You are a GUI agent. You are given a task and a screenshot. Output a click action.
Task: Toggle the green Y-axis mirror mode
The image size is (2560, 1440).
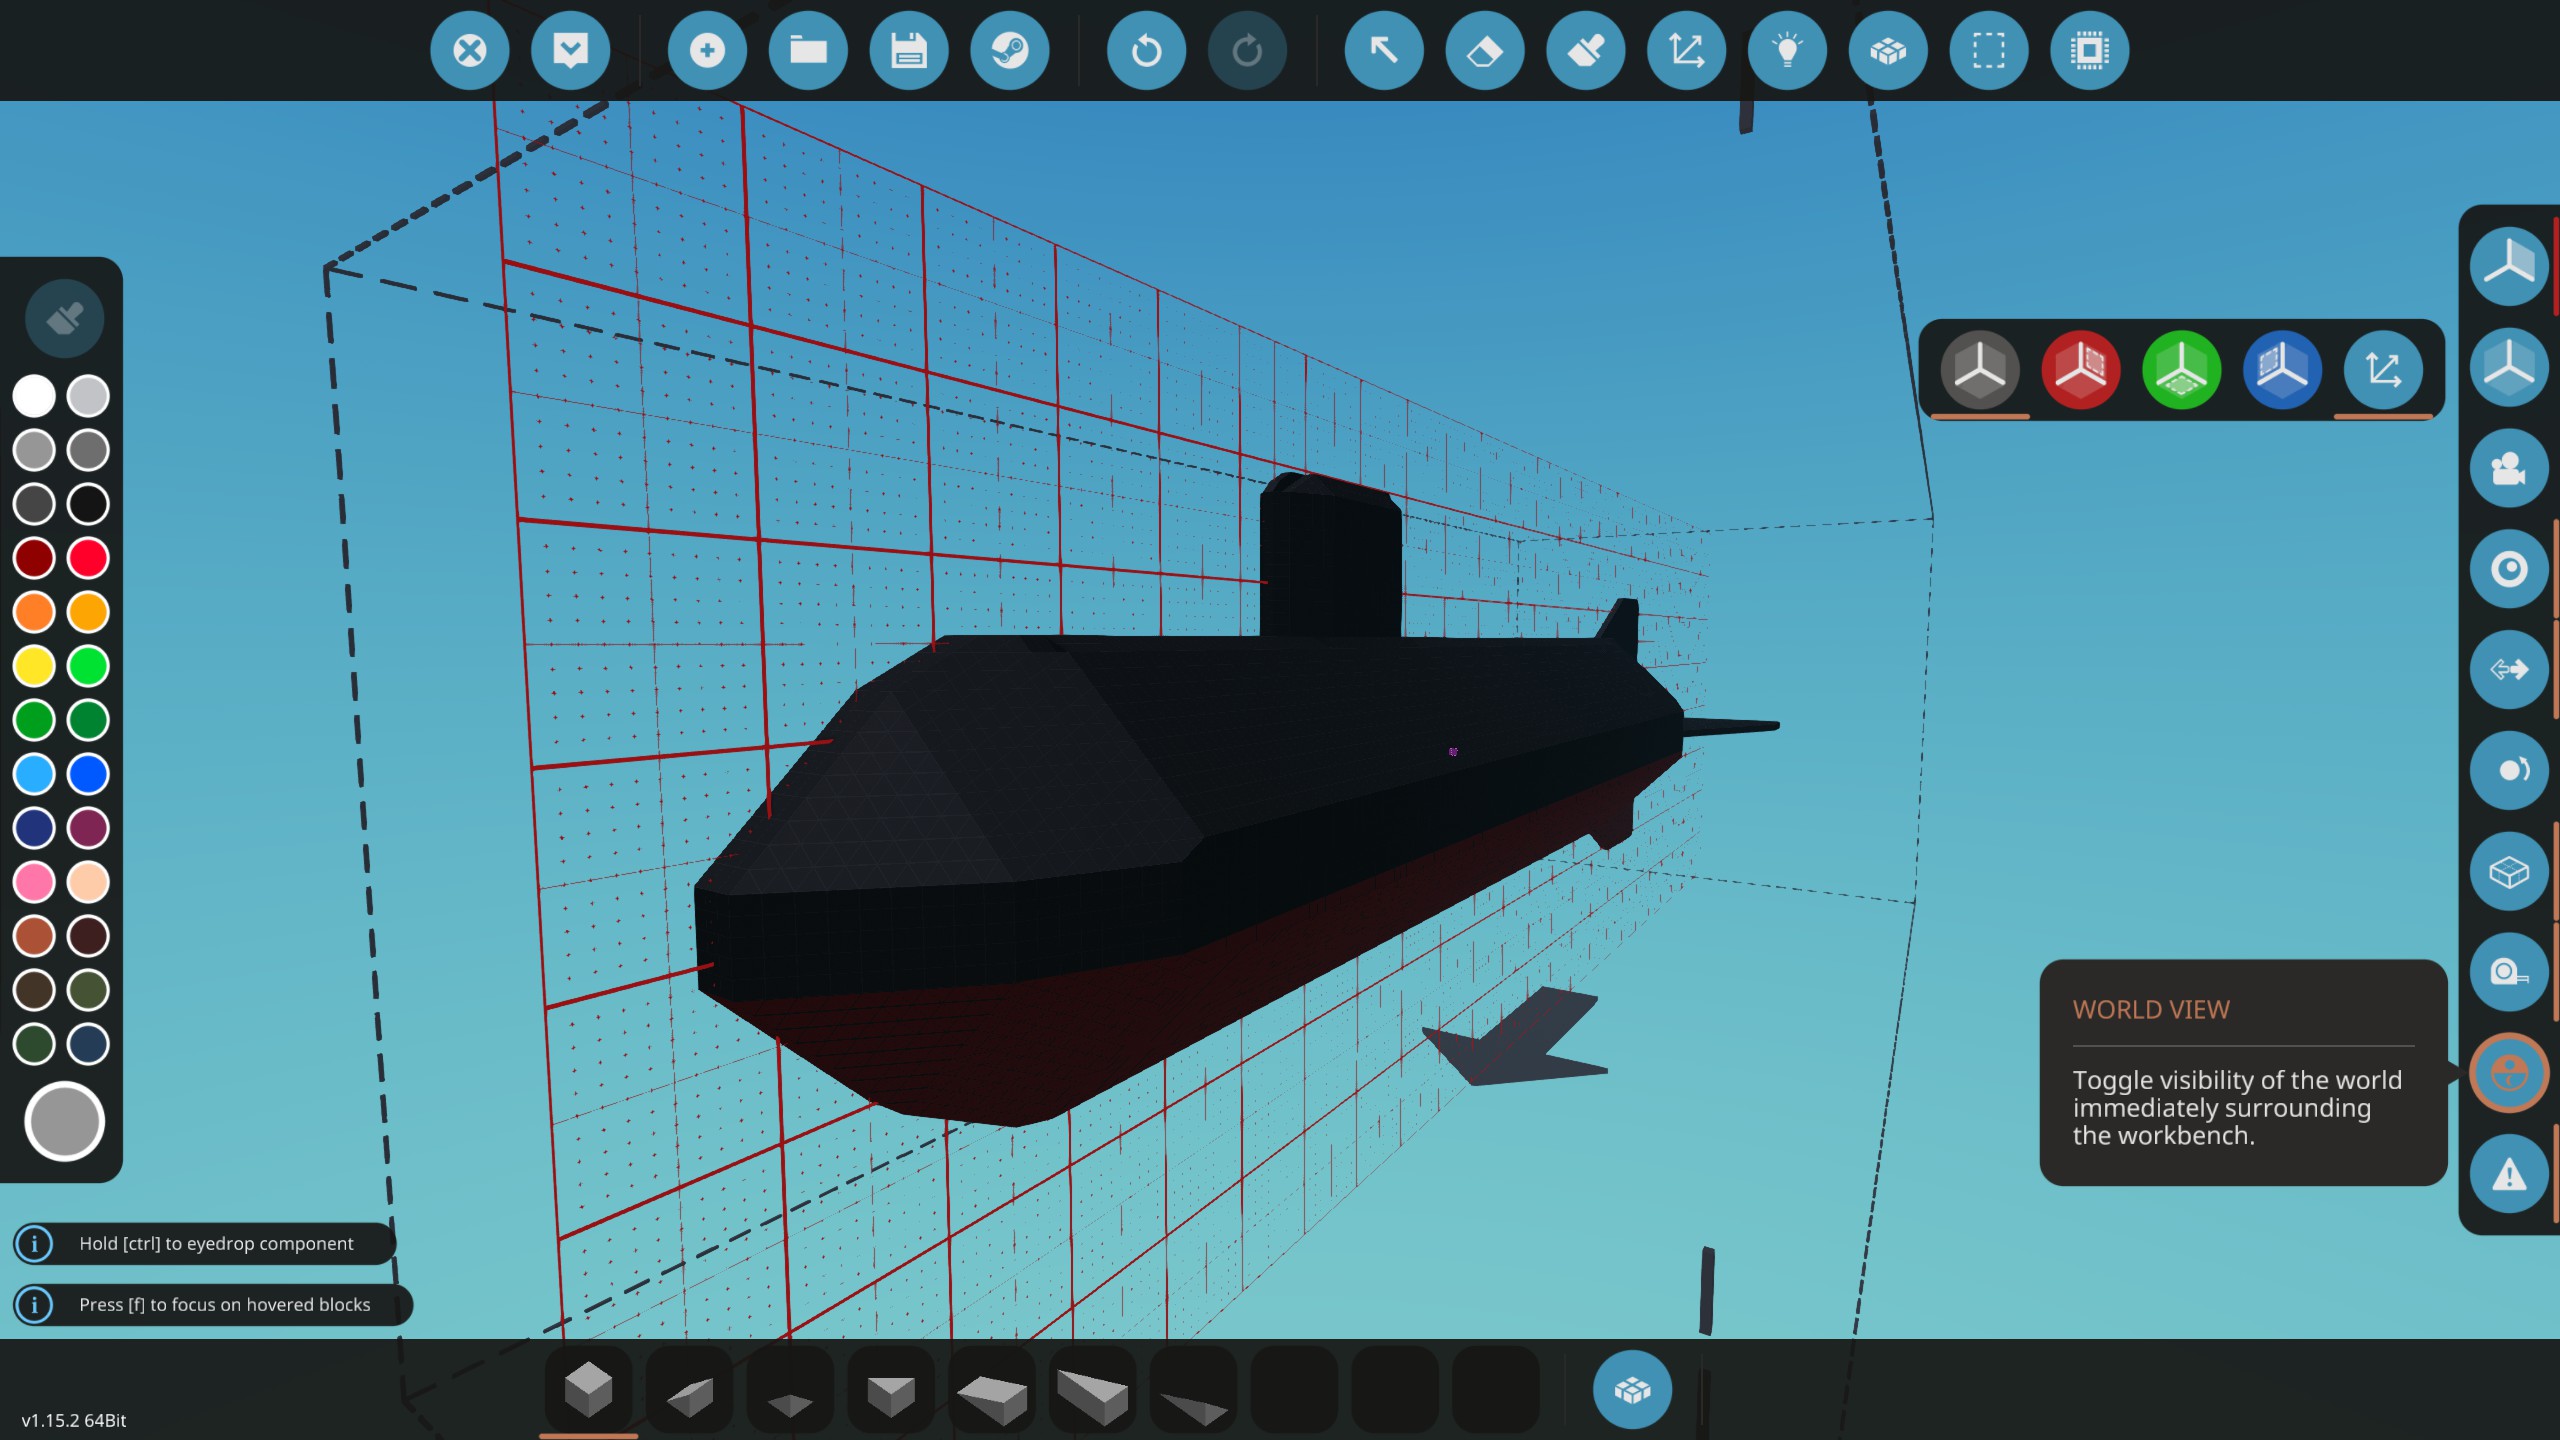coord(2181,369)
